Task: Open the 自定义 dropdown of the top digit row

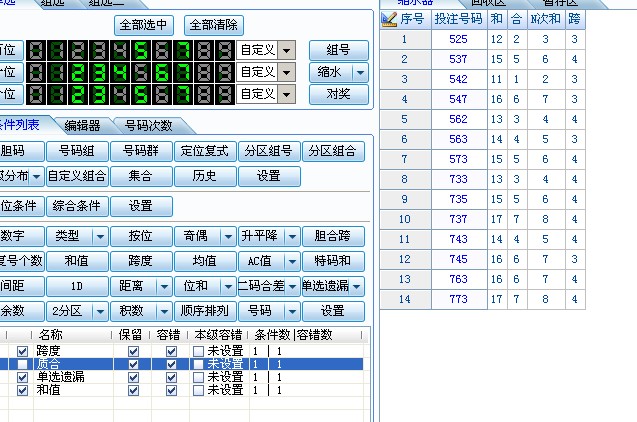Action: 286,50
